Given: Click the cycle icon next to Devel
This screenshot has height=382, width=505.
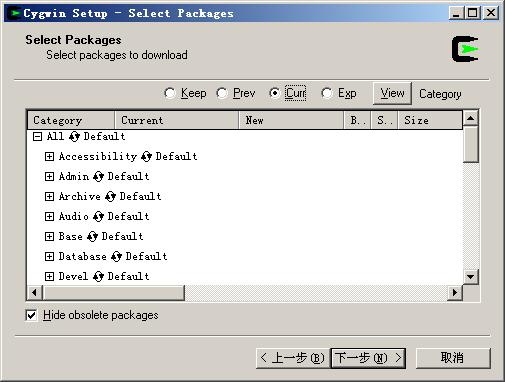Looking at the screenshot, I should pyautogui.click(x=98, y=276).
